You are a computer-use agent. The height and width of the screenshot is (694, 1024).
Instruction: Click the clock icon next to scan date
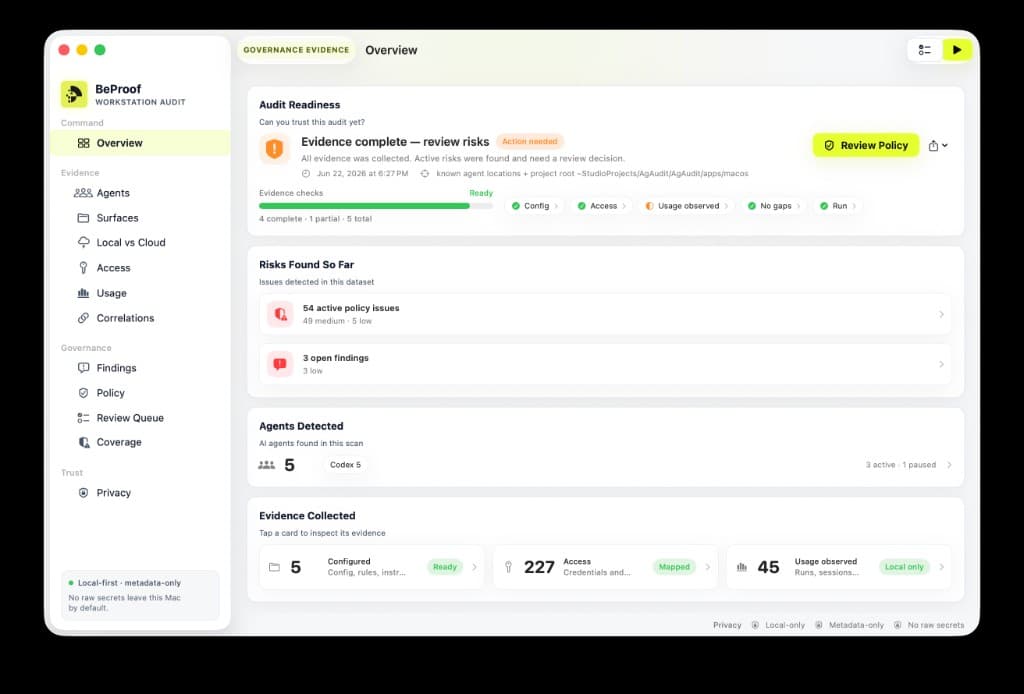(306, 174)
